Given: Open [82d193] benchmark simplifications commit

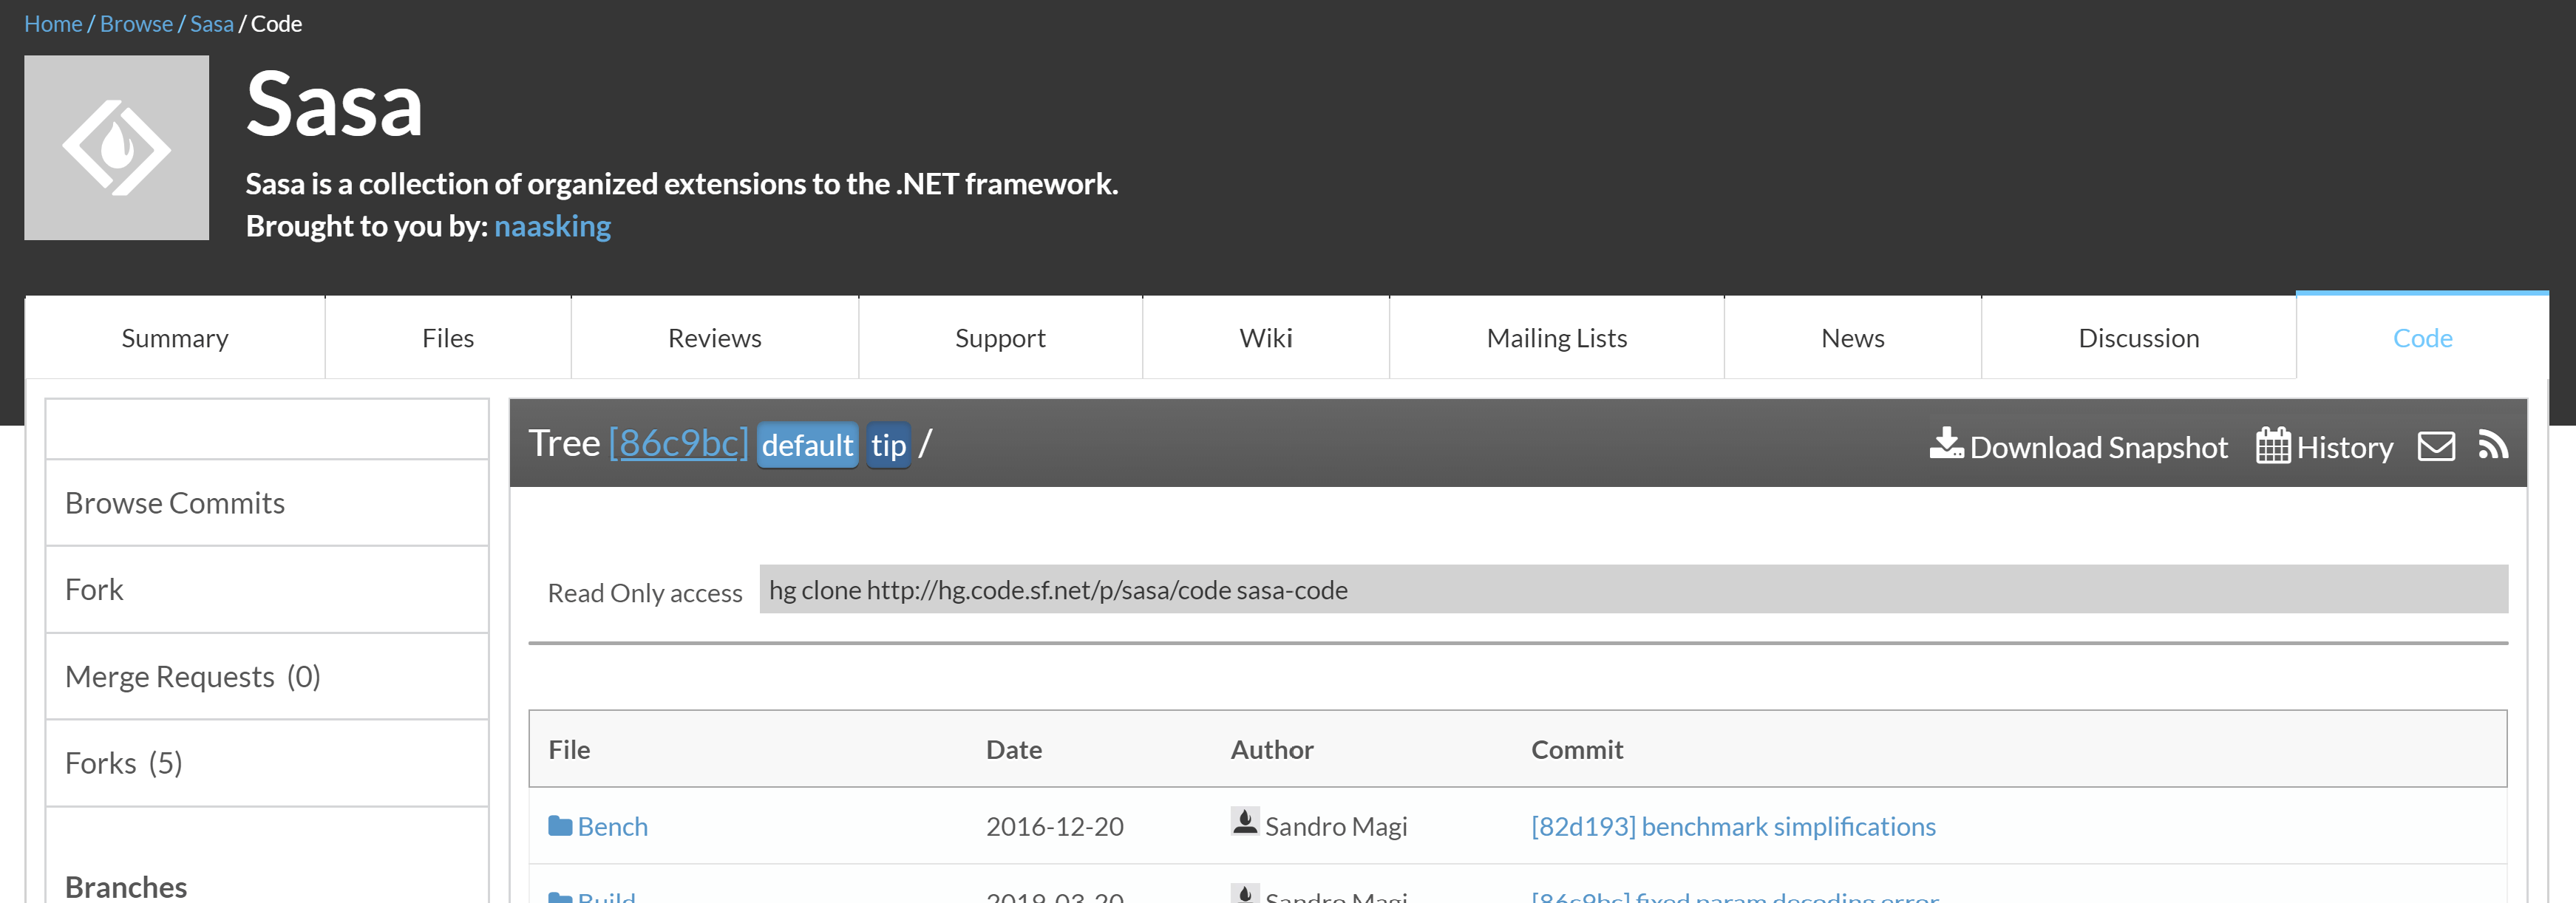Looking at the screenshot, I should click(x=1733, y=826).
